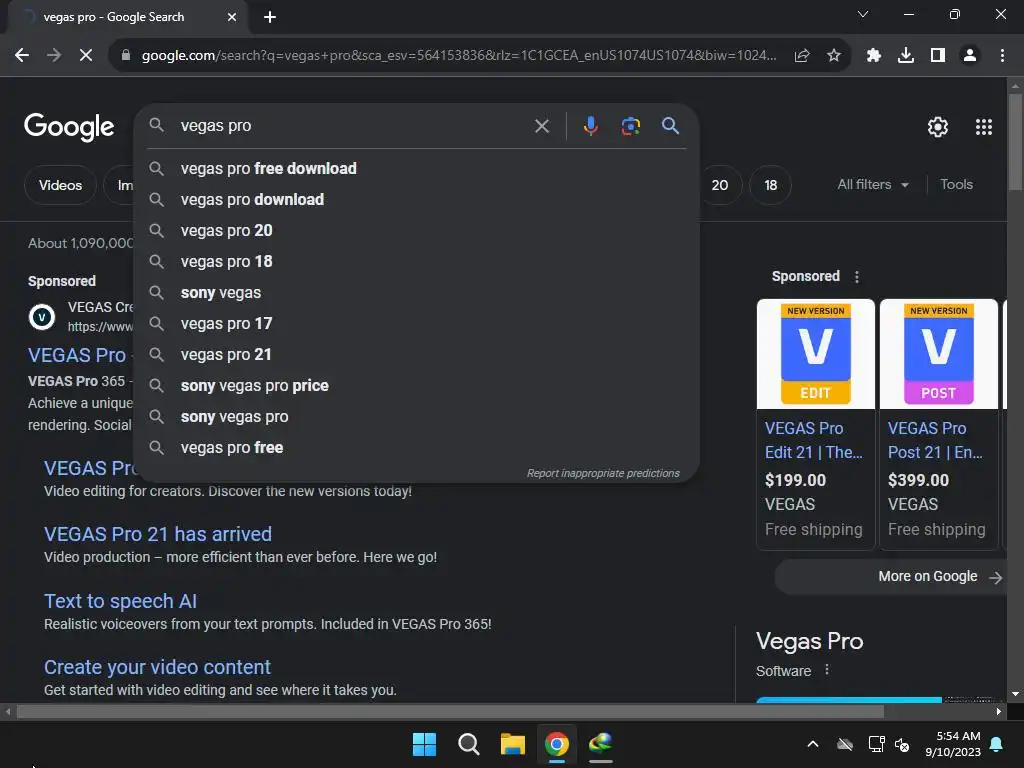Open the 'Text to speech AI' link
This screenshot has width=1024, height=768.
click(x=120, y=601)
